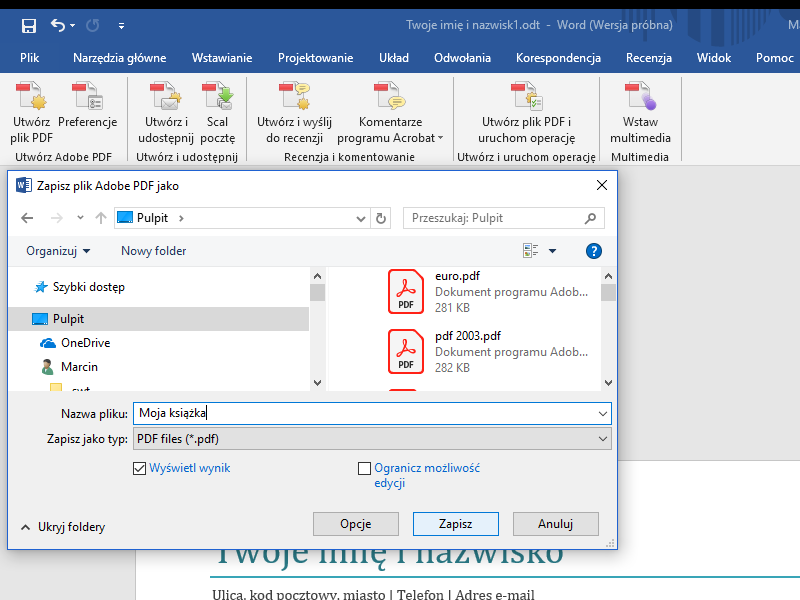Click Pulpit in the address bar
The width and height of the screenshot is (800, 600).
point(152,218)
